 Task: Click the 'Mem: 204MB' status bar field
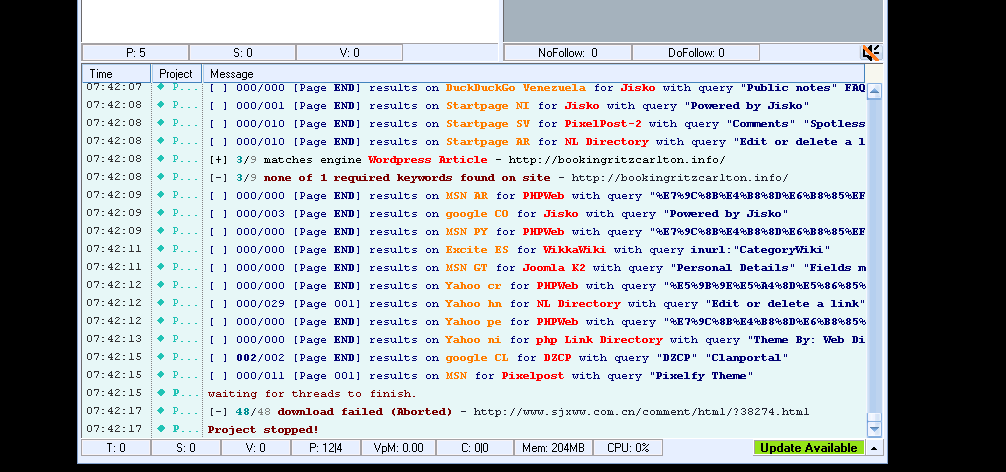click(x=554, y=448)
